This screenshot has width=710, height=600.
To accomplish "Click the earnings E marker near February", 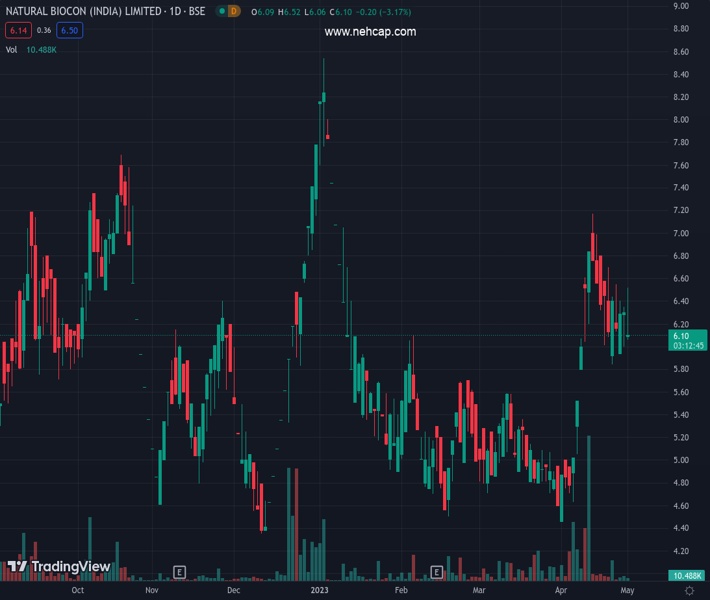I will click(436, 572).
